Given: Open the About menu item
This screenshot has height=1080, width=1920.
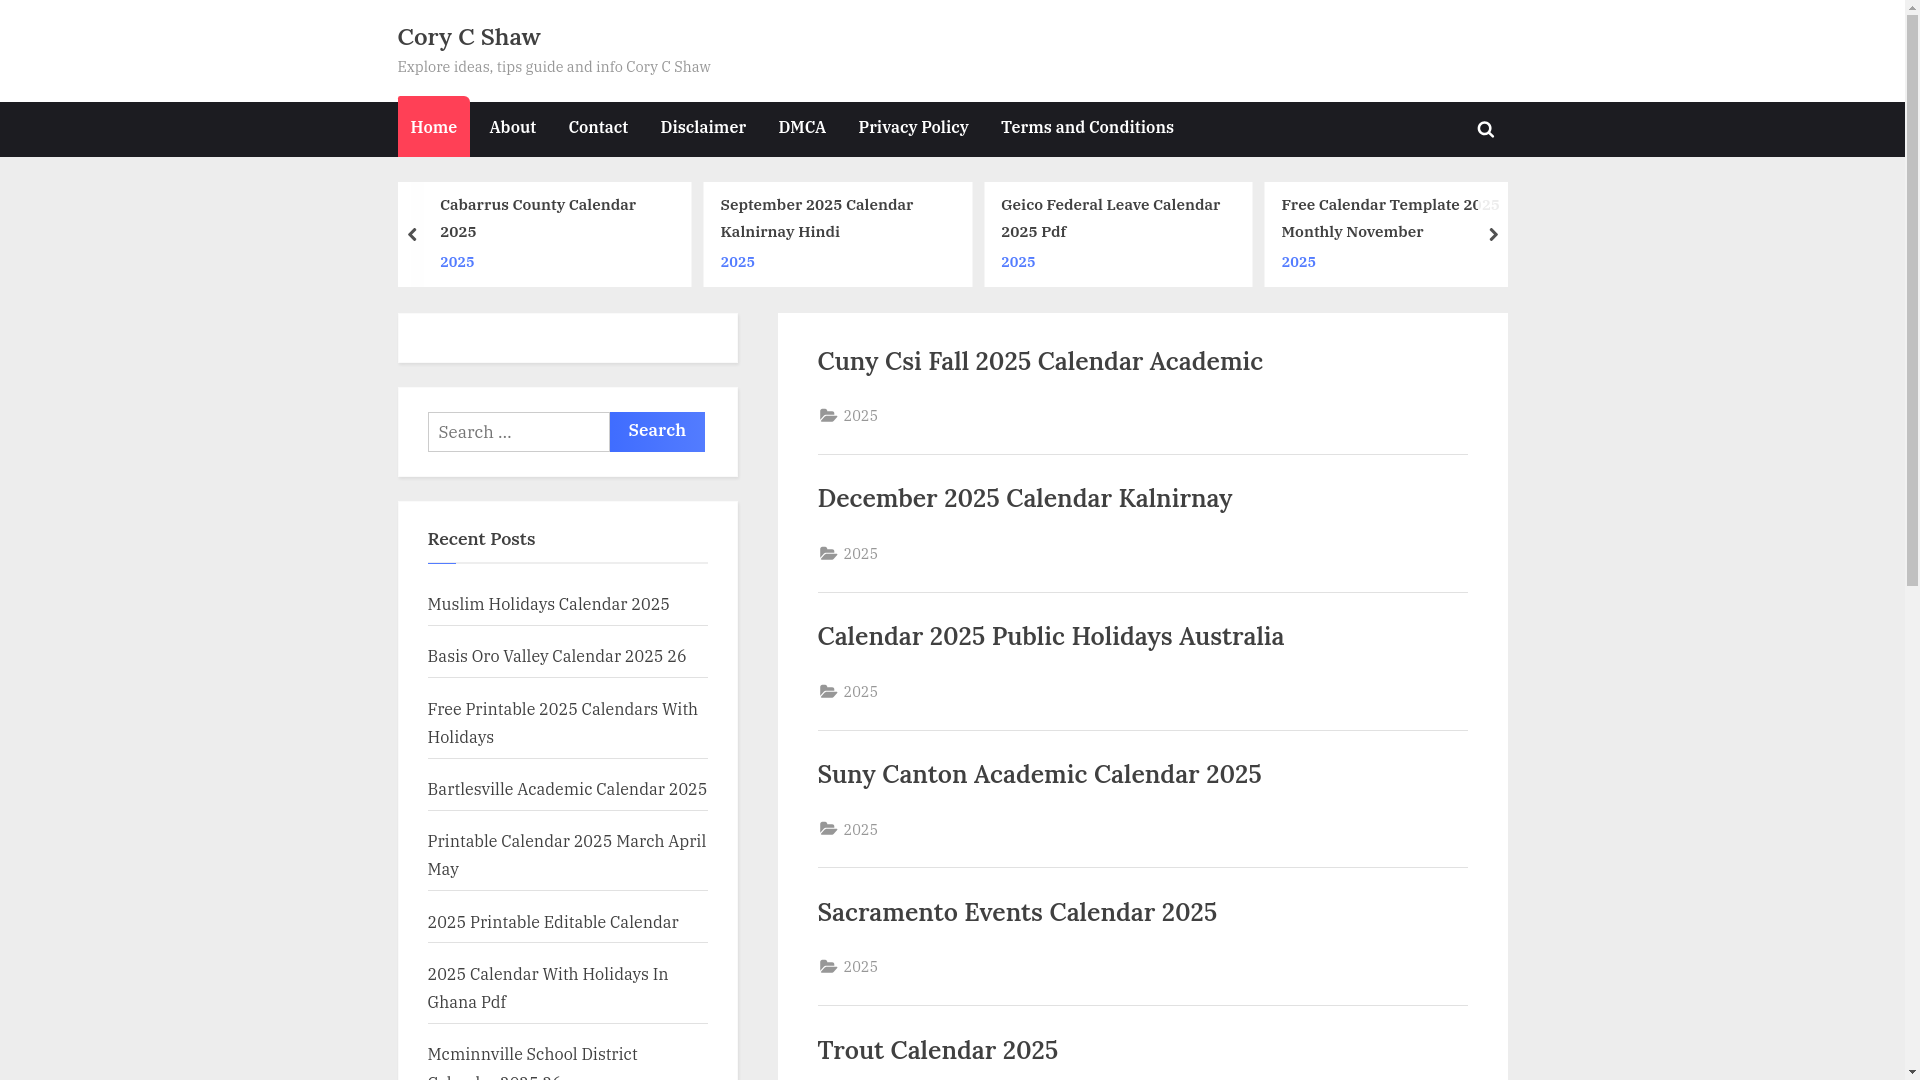Looking at the screenshot, I should pyautogui.click(x=512, y=127).
